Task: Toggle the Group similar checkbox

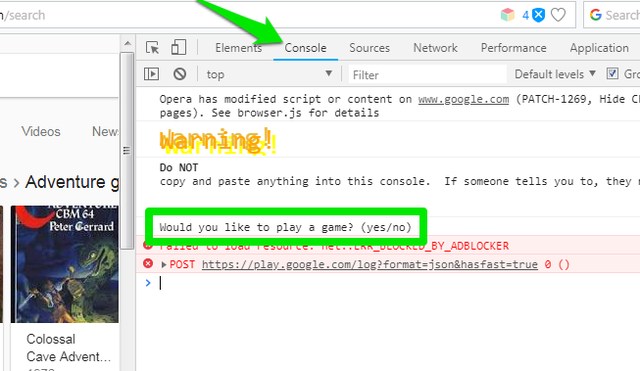Action: [x=612, y=74]
